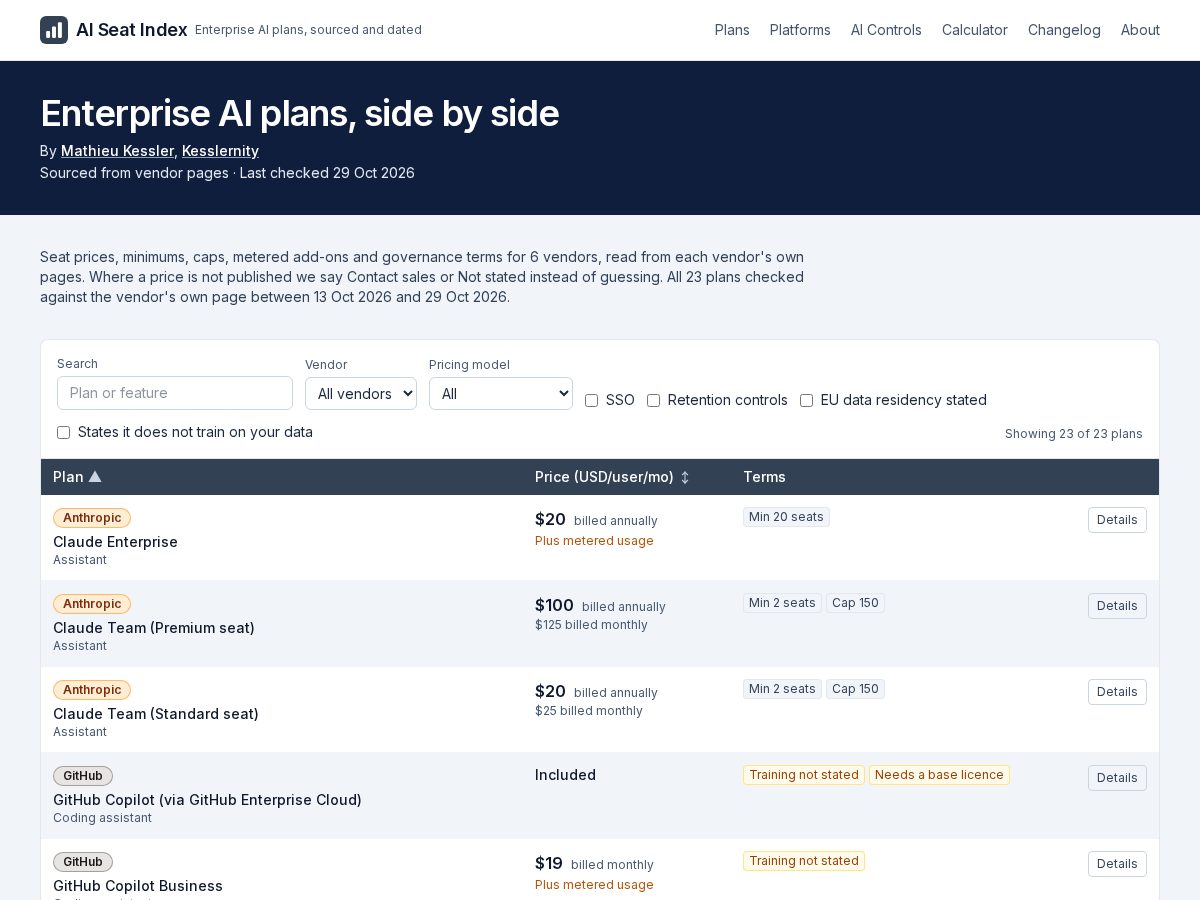
Task: Open the Vendor dropdown
Action: [361, 393]
